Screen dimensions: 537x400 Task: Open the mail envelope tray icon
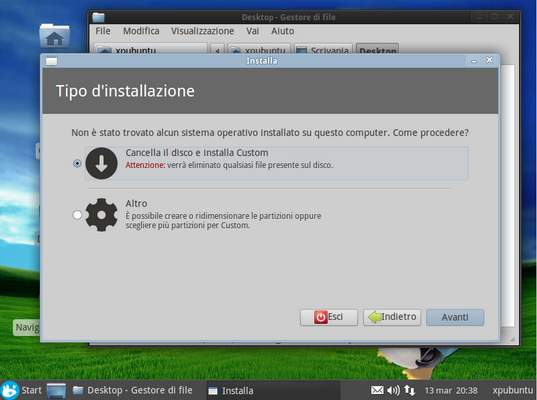click(377, 390)
